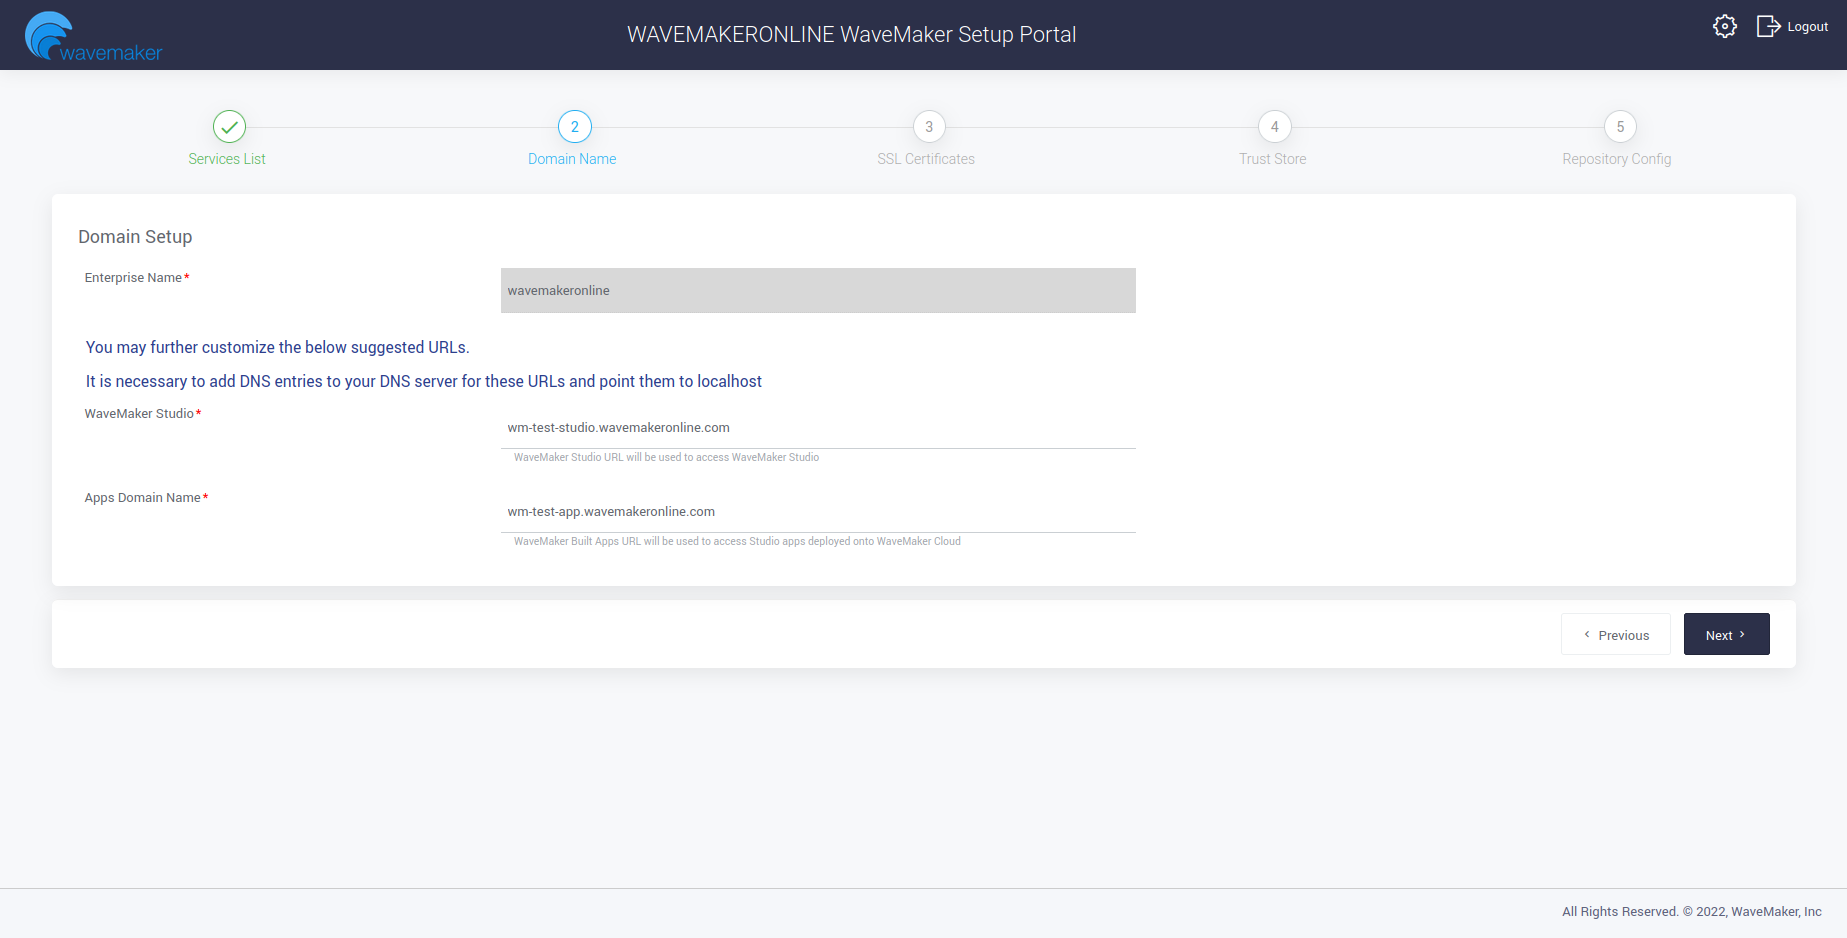The image size is (1847, 938).
Task: Click the Domain Name step label
Action: [572, 158]
